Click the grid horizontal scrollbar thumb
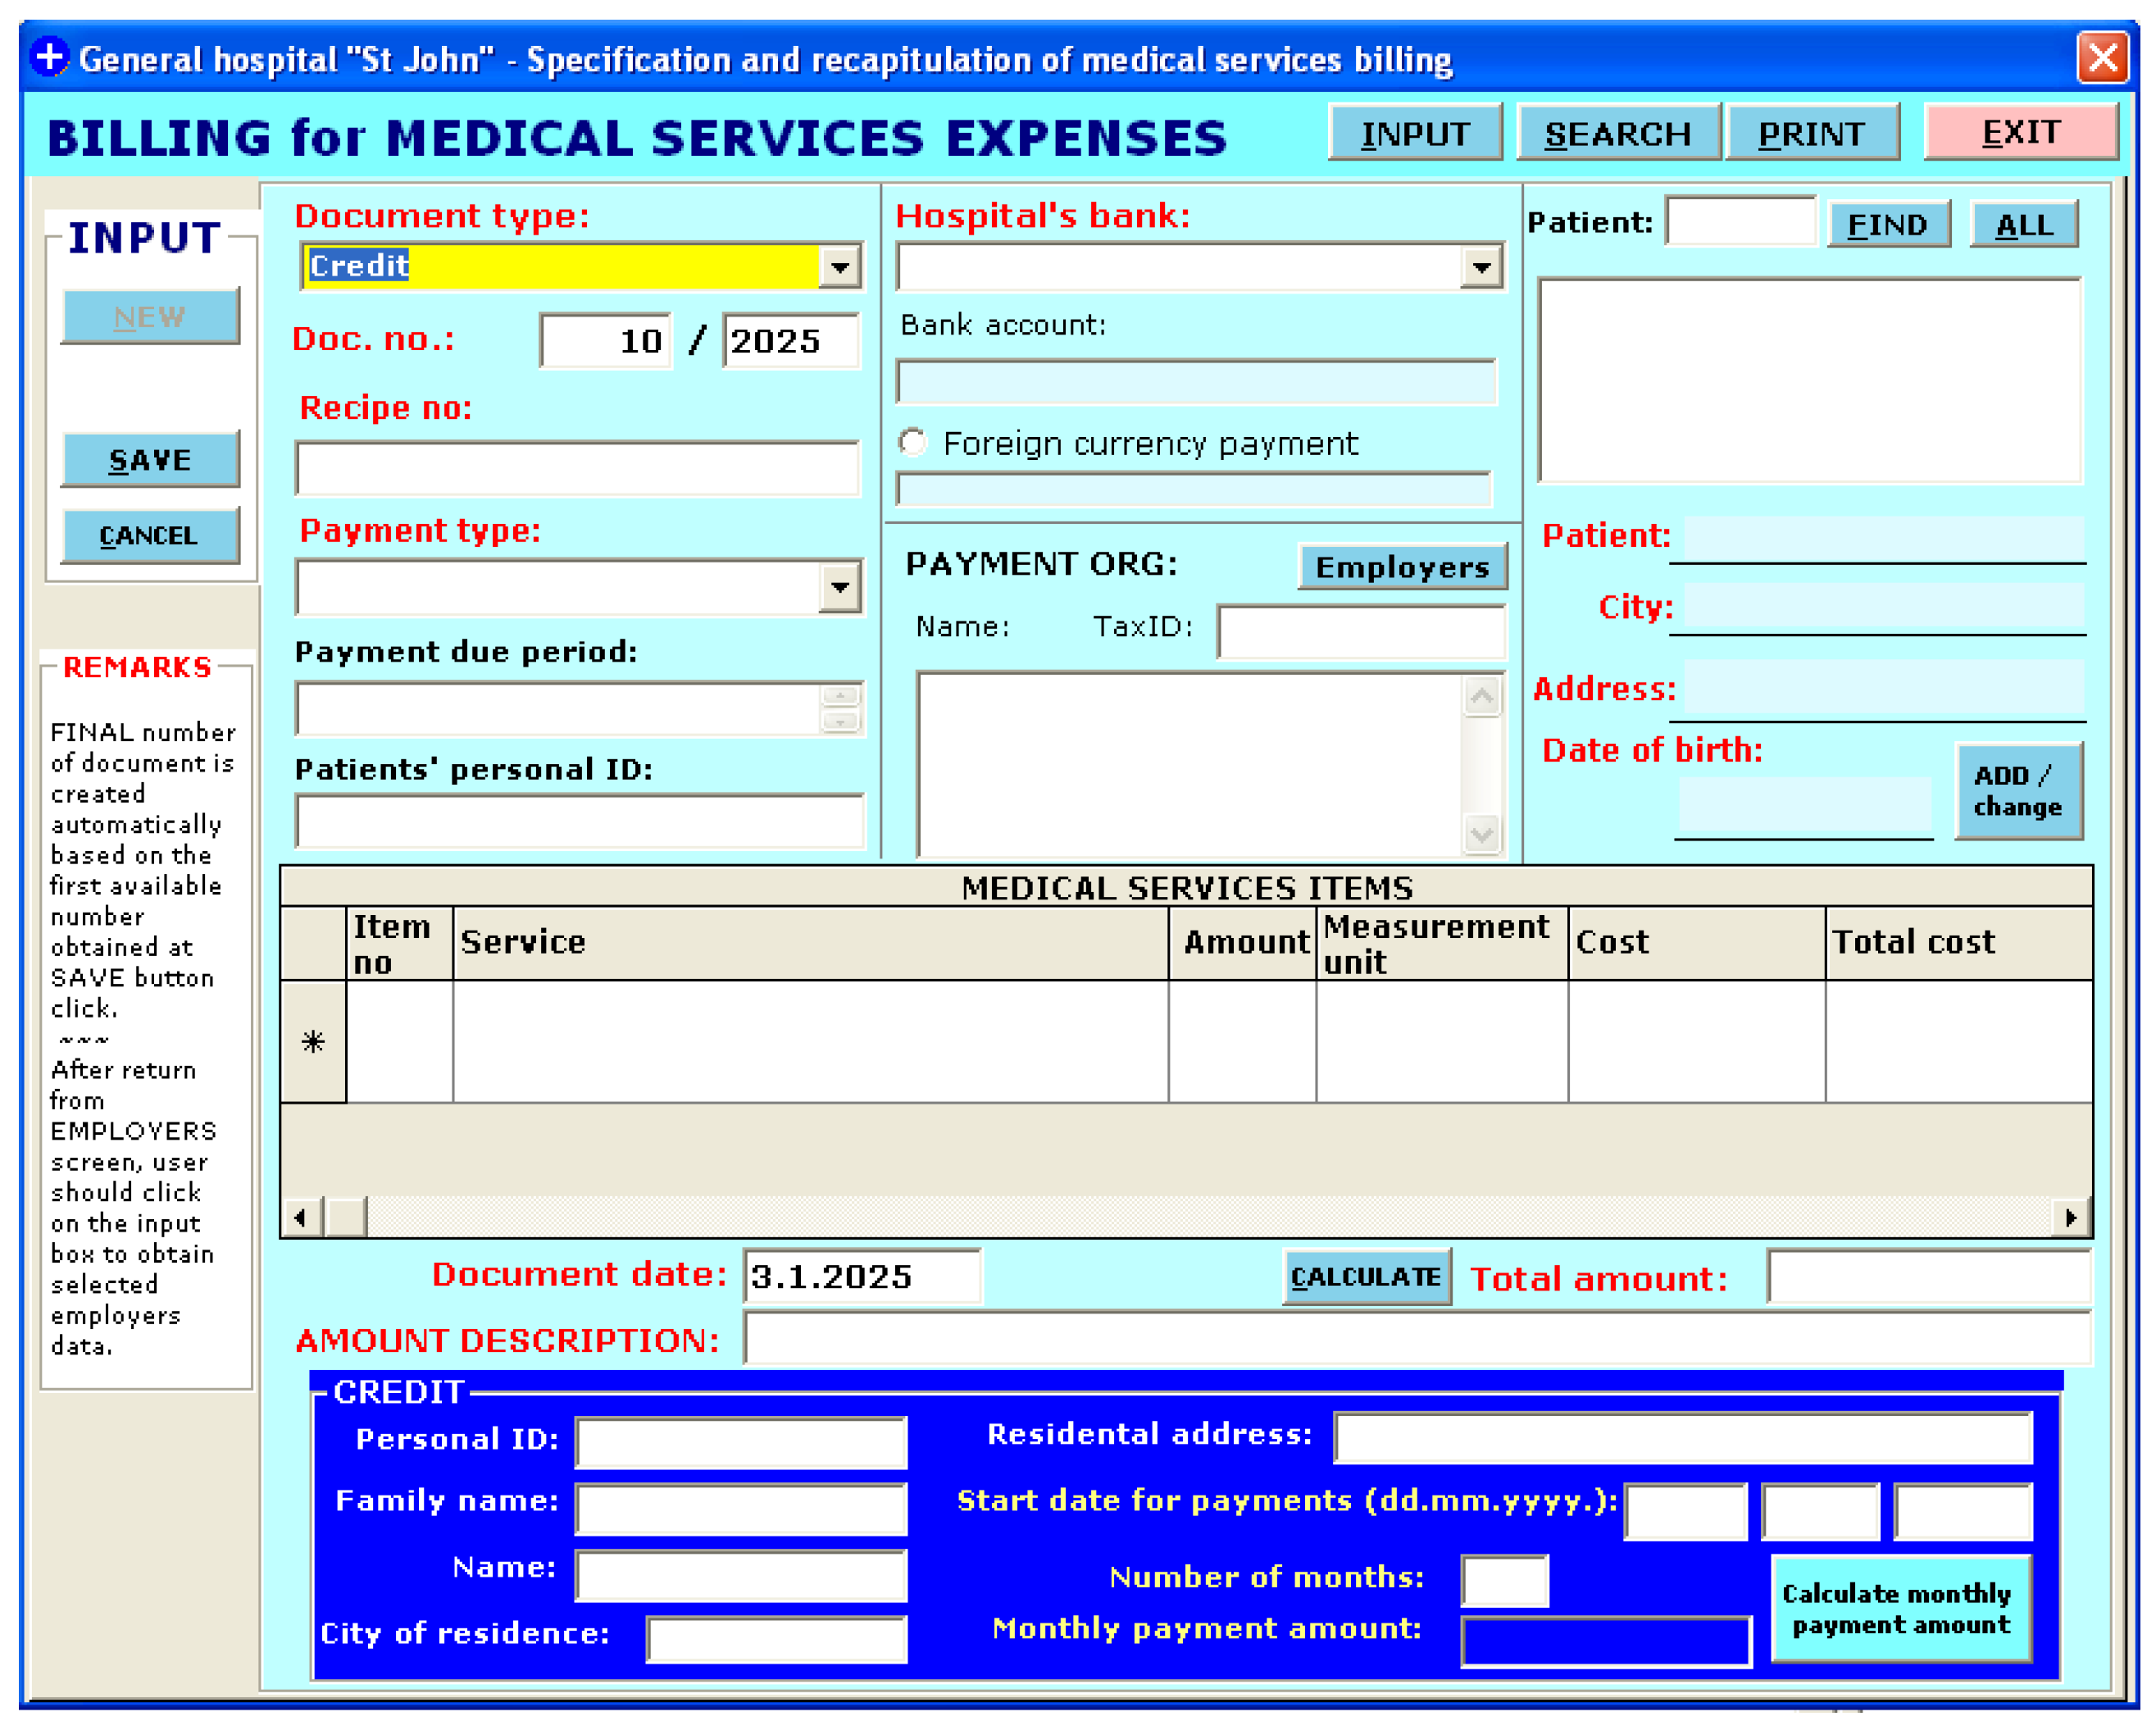Screen dimensions: 2156x1730 tap(346, 1217)
